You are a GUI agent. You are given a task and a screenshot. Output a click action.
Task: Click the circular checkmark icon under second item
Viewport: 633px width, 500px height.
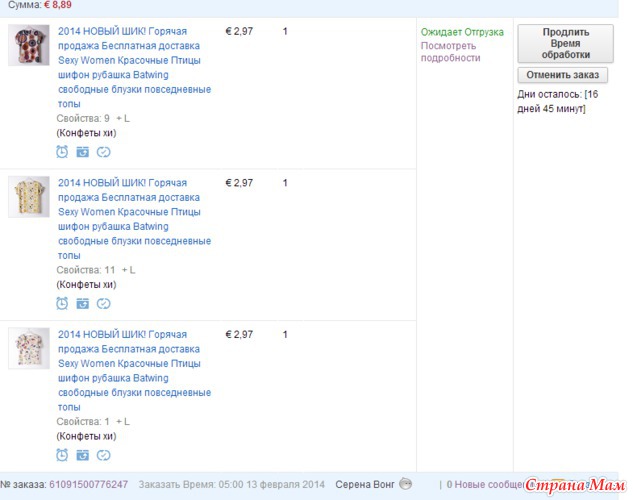point(103,304)
